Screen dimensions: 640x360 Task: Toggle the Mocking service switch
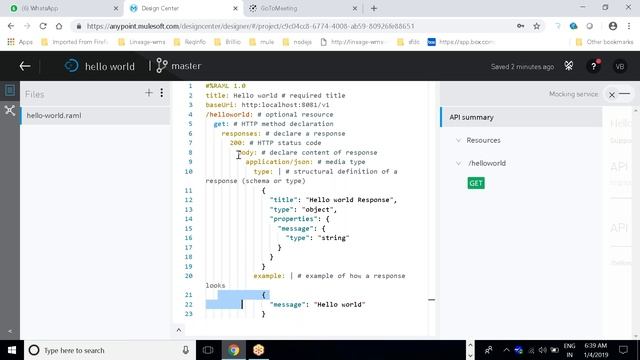tap(619, 94)
